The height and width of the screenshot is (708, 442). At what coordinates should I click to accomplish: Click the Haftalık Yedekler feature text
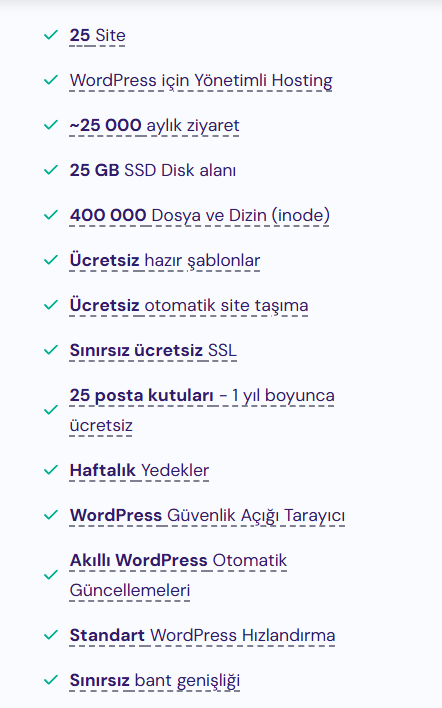(139, 470)
